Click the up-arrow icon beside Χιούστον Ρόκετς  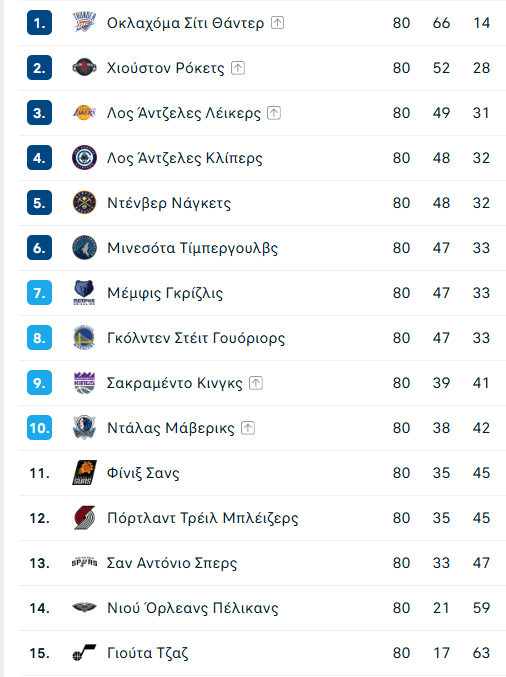click(238, 68)
